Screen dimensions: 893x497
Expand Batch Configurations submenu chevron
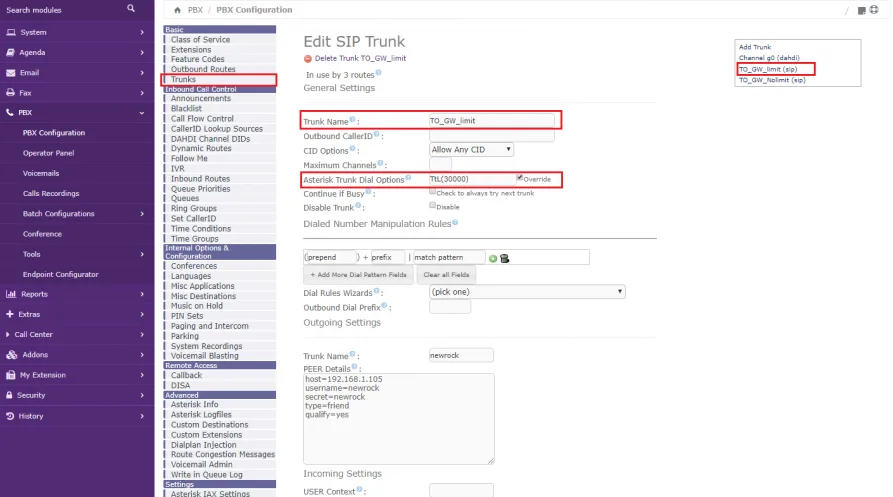pos(142,213)
